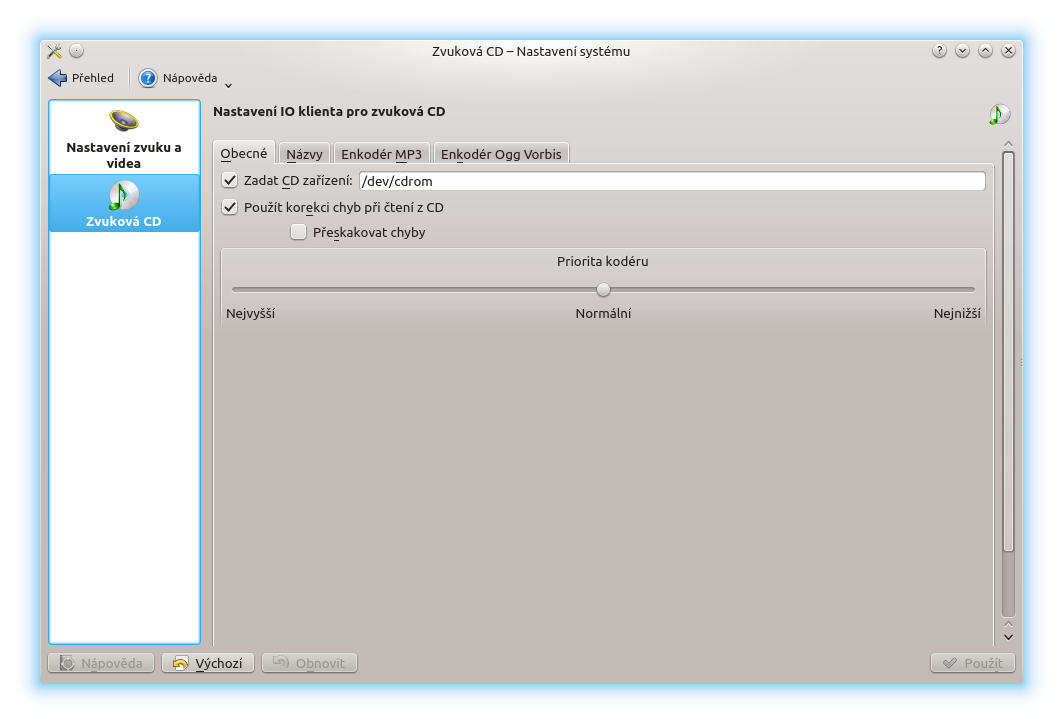Click the Normální label under slider
Viewport: 1063px width, 724px height.
(603, 313)
